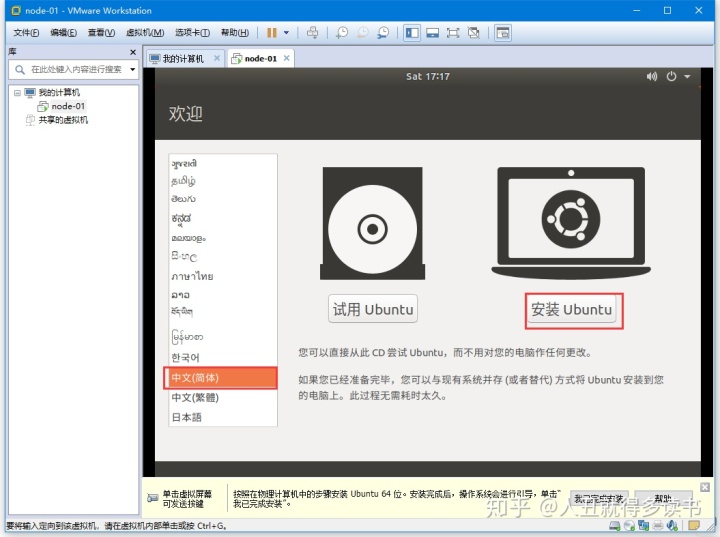Click the CD/DVD status bar icon
This screenshot has width=720, height=537.
(x=629, y=525)
